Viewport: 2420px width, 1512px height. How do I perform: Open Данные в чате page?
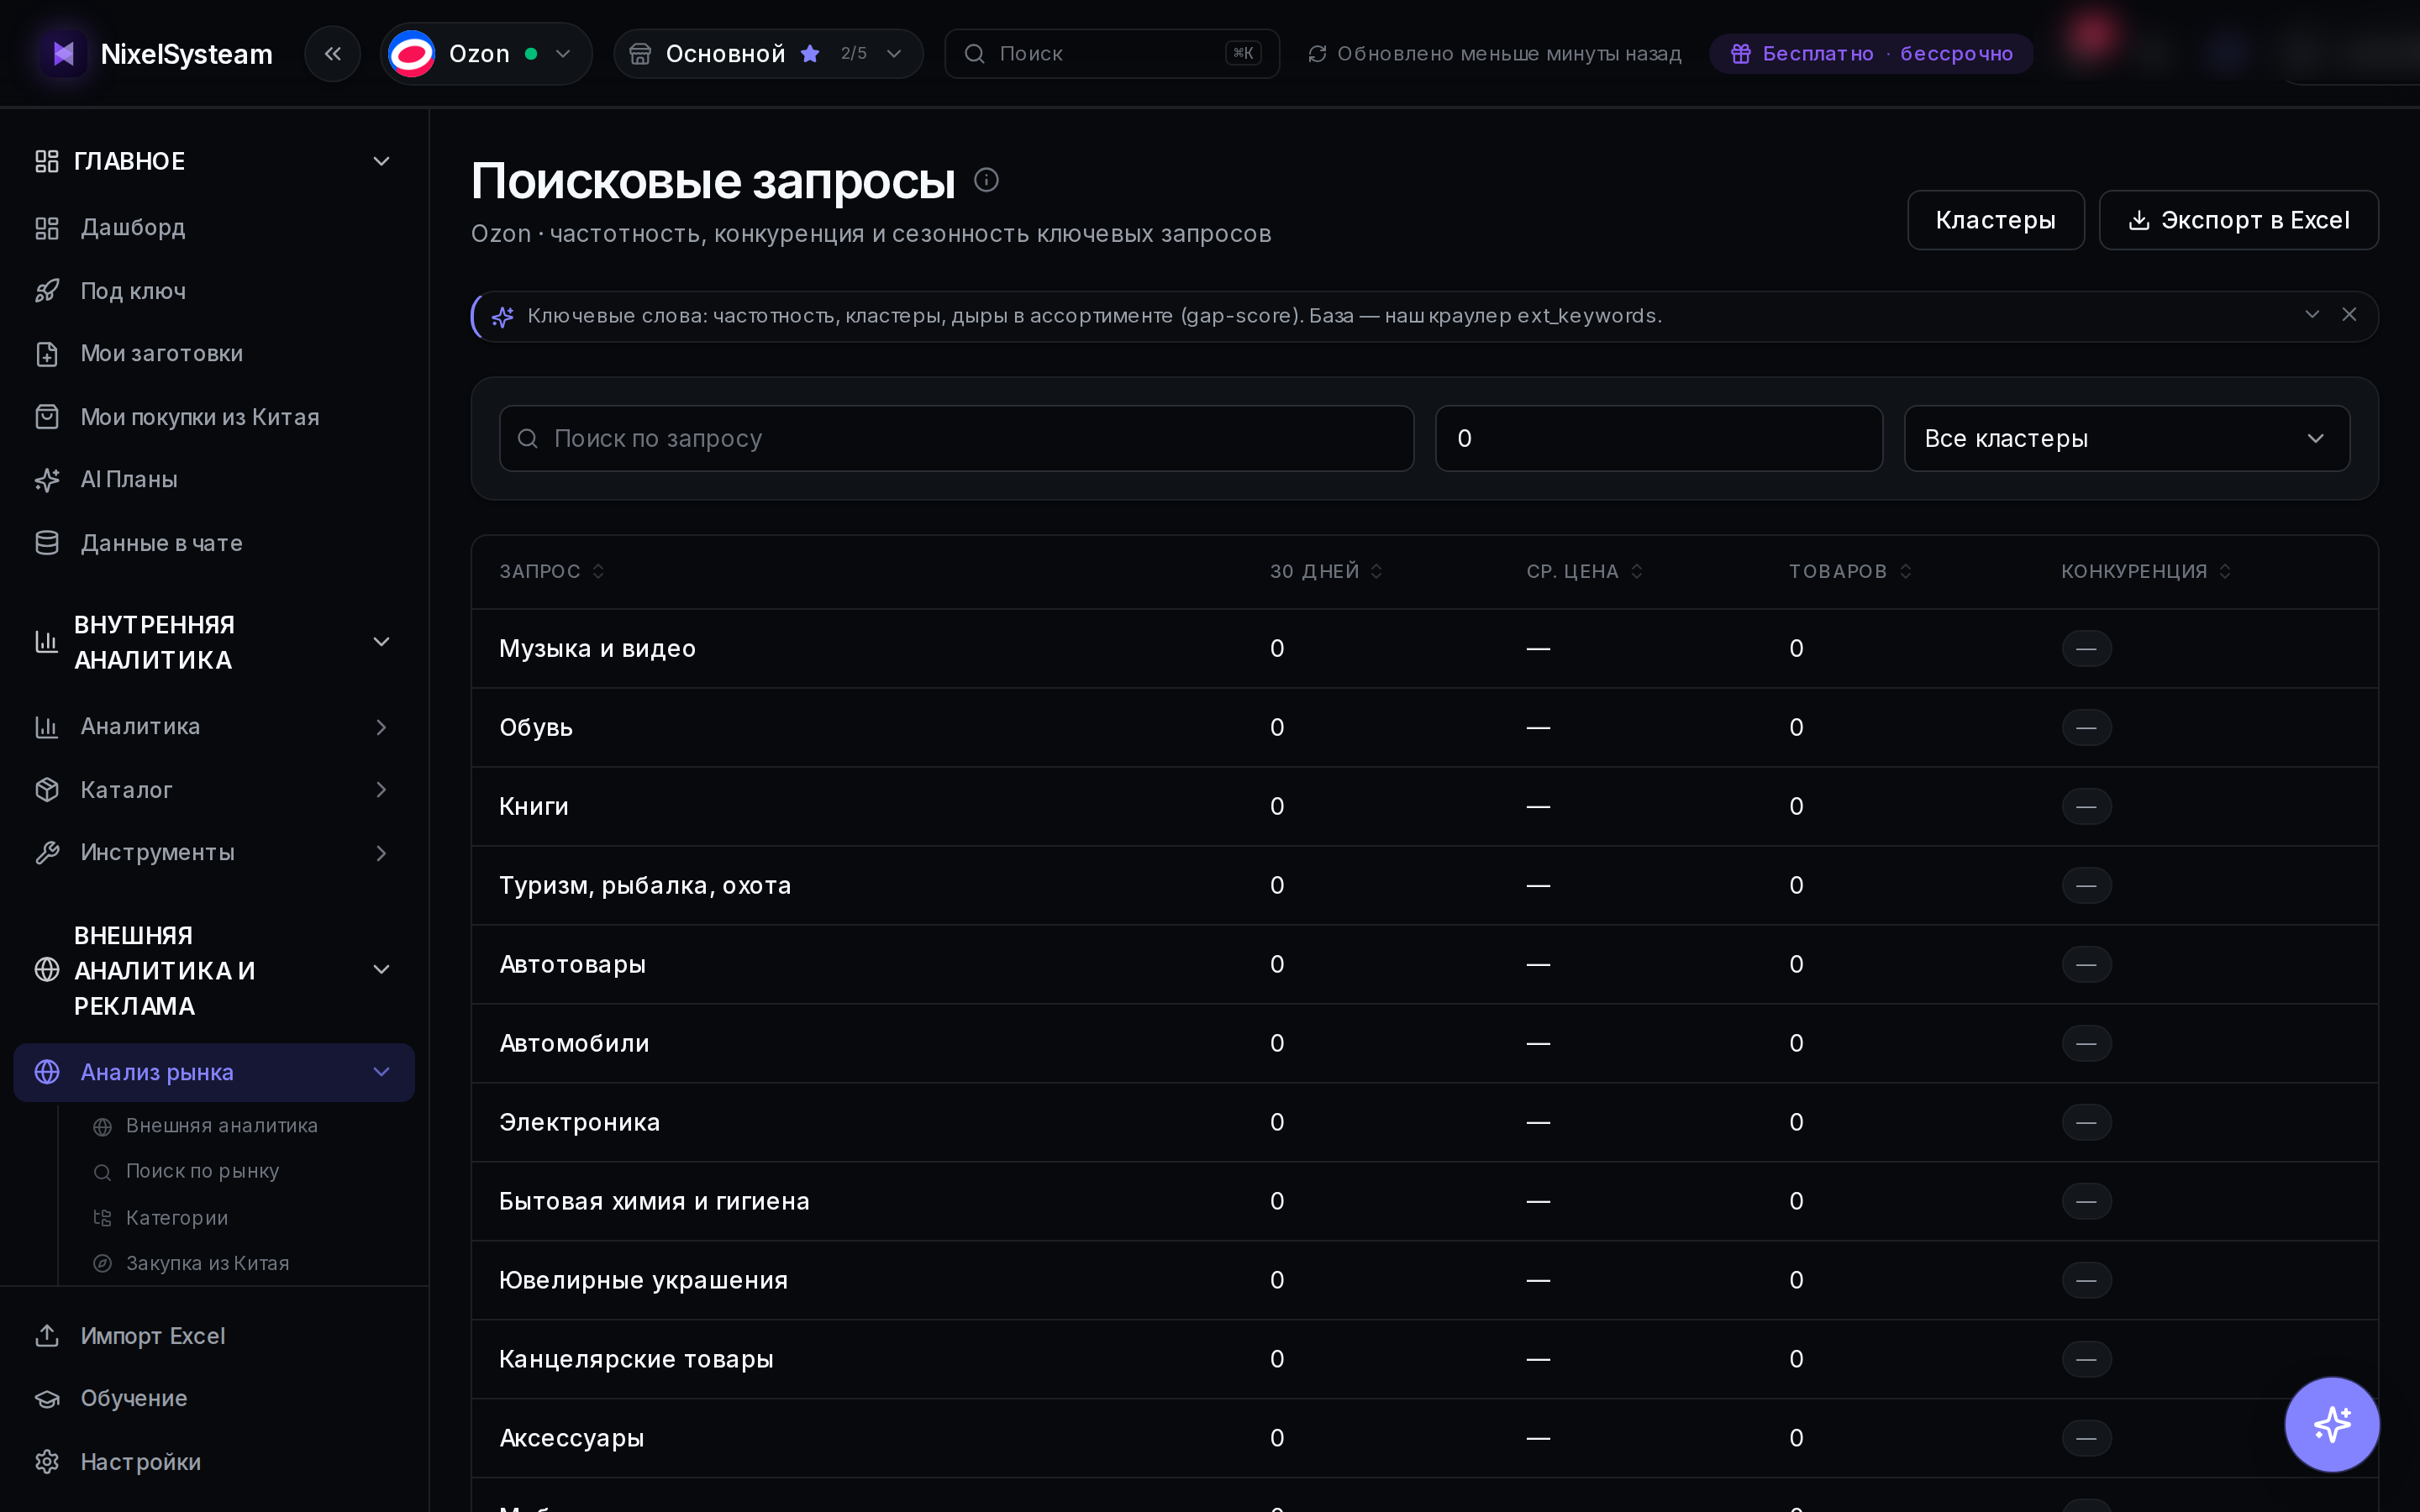click(213, 543)
